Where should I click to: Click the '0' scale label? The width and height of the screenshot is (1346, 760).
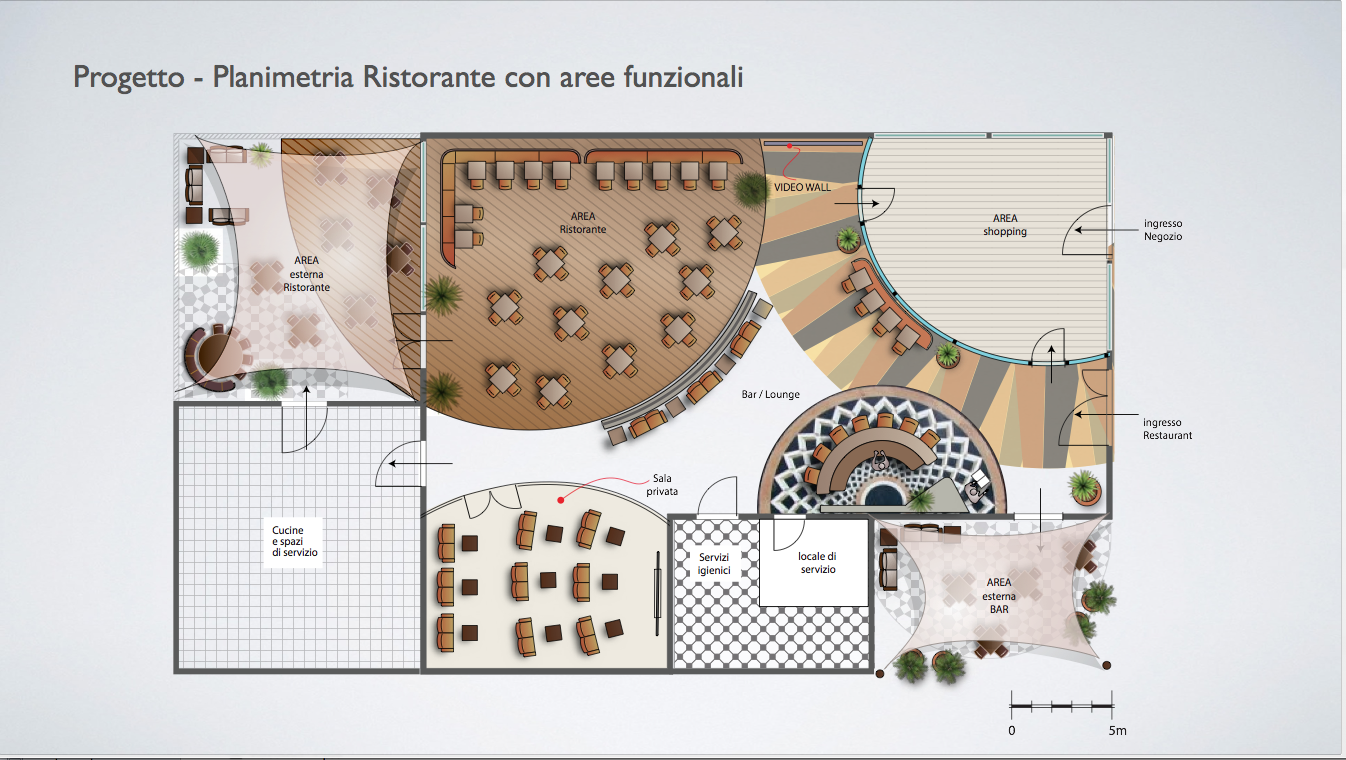(x=1012, y=731)
